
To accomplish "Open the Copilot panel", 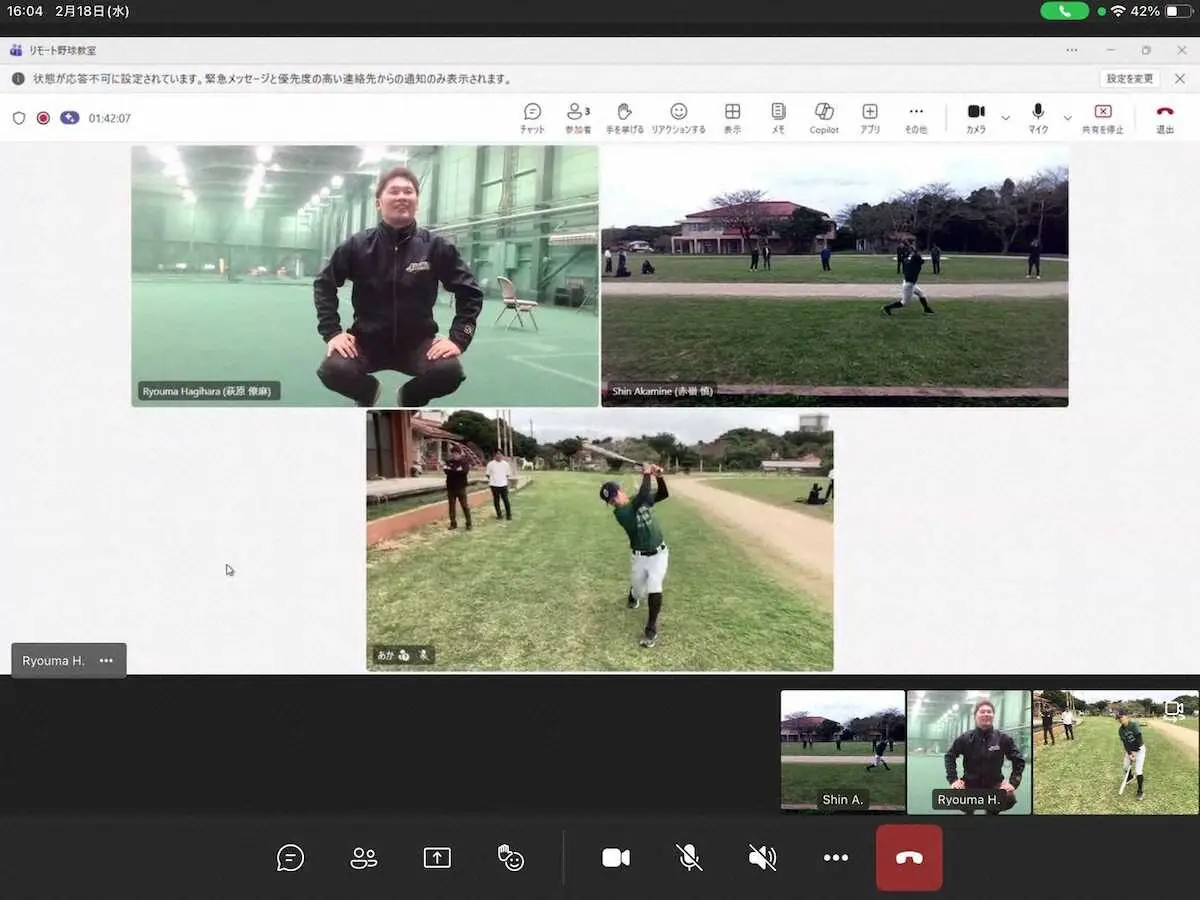I will click(x=824, y=117).
